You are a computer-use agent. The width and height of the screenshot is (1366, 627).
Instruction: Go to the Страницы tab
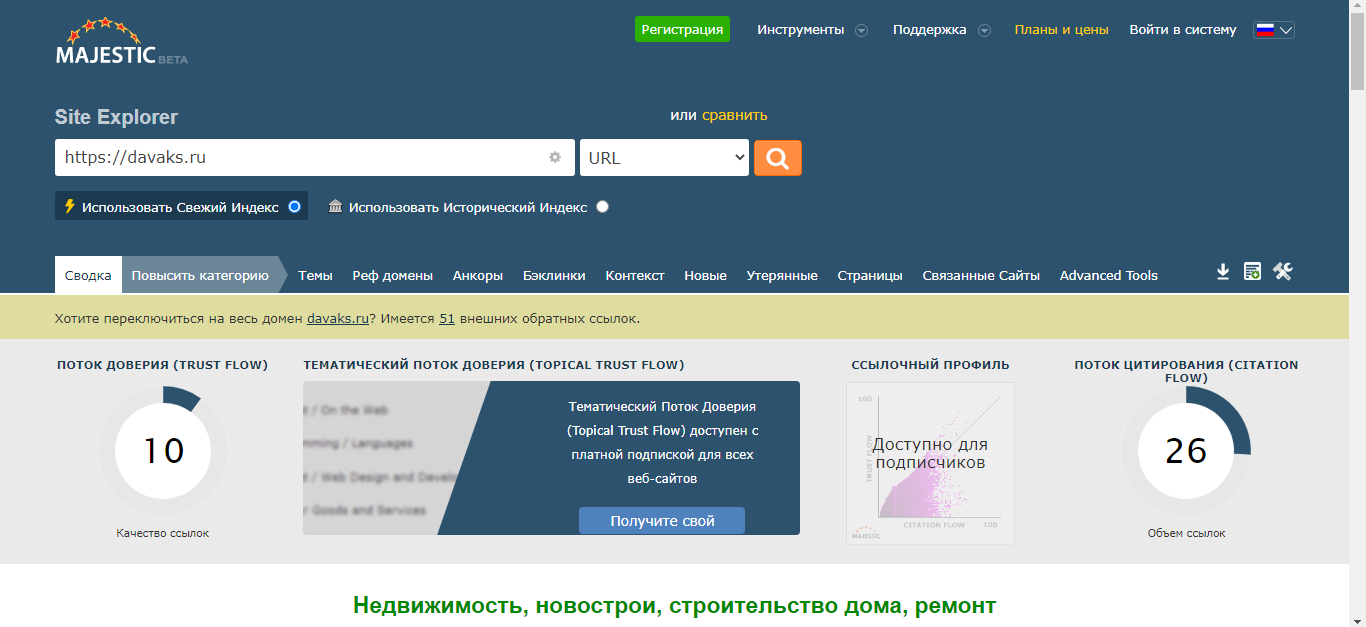tap(870, 275)
